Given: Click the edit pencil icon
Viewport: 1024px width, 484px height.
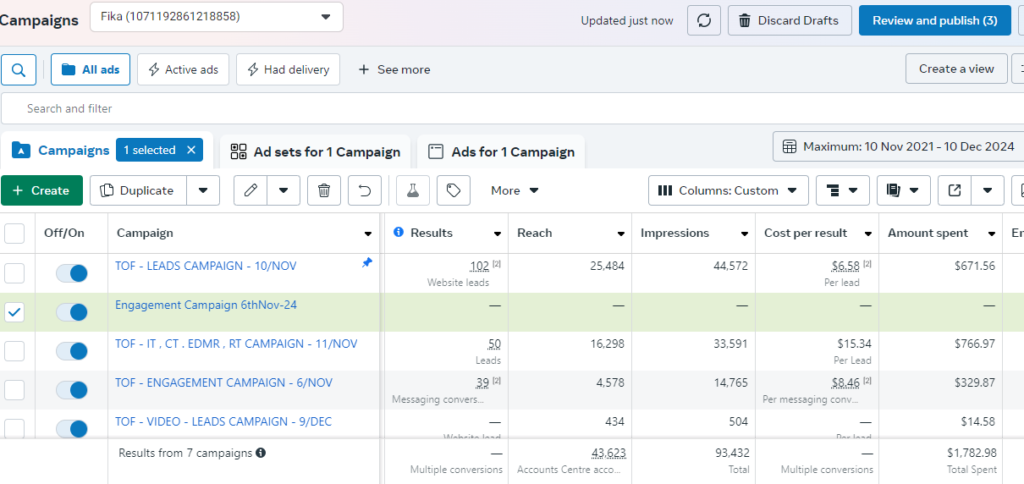Looking at the screenshot, I should click(x=251, y=190).
